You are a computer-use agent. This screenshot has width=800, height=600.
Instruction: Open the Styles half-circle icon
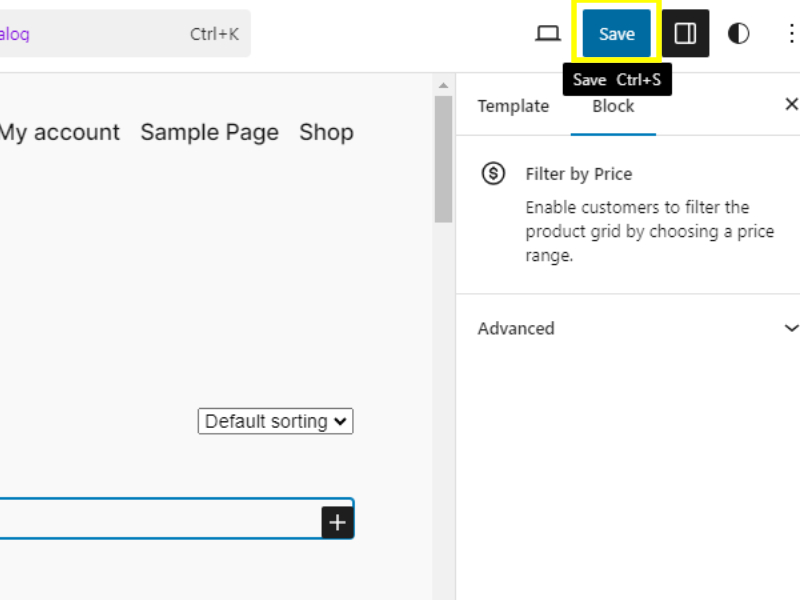738,34
